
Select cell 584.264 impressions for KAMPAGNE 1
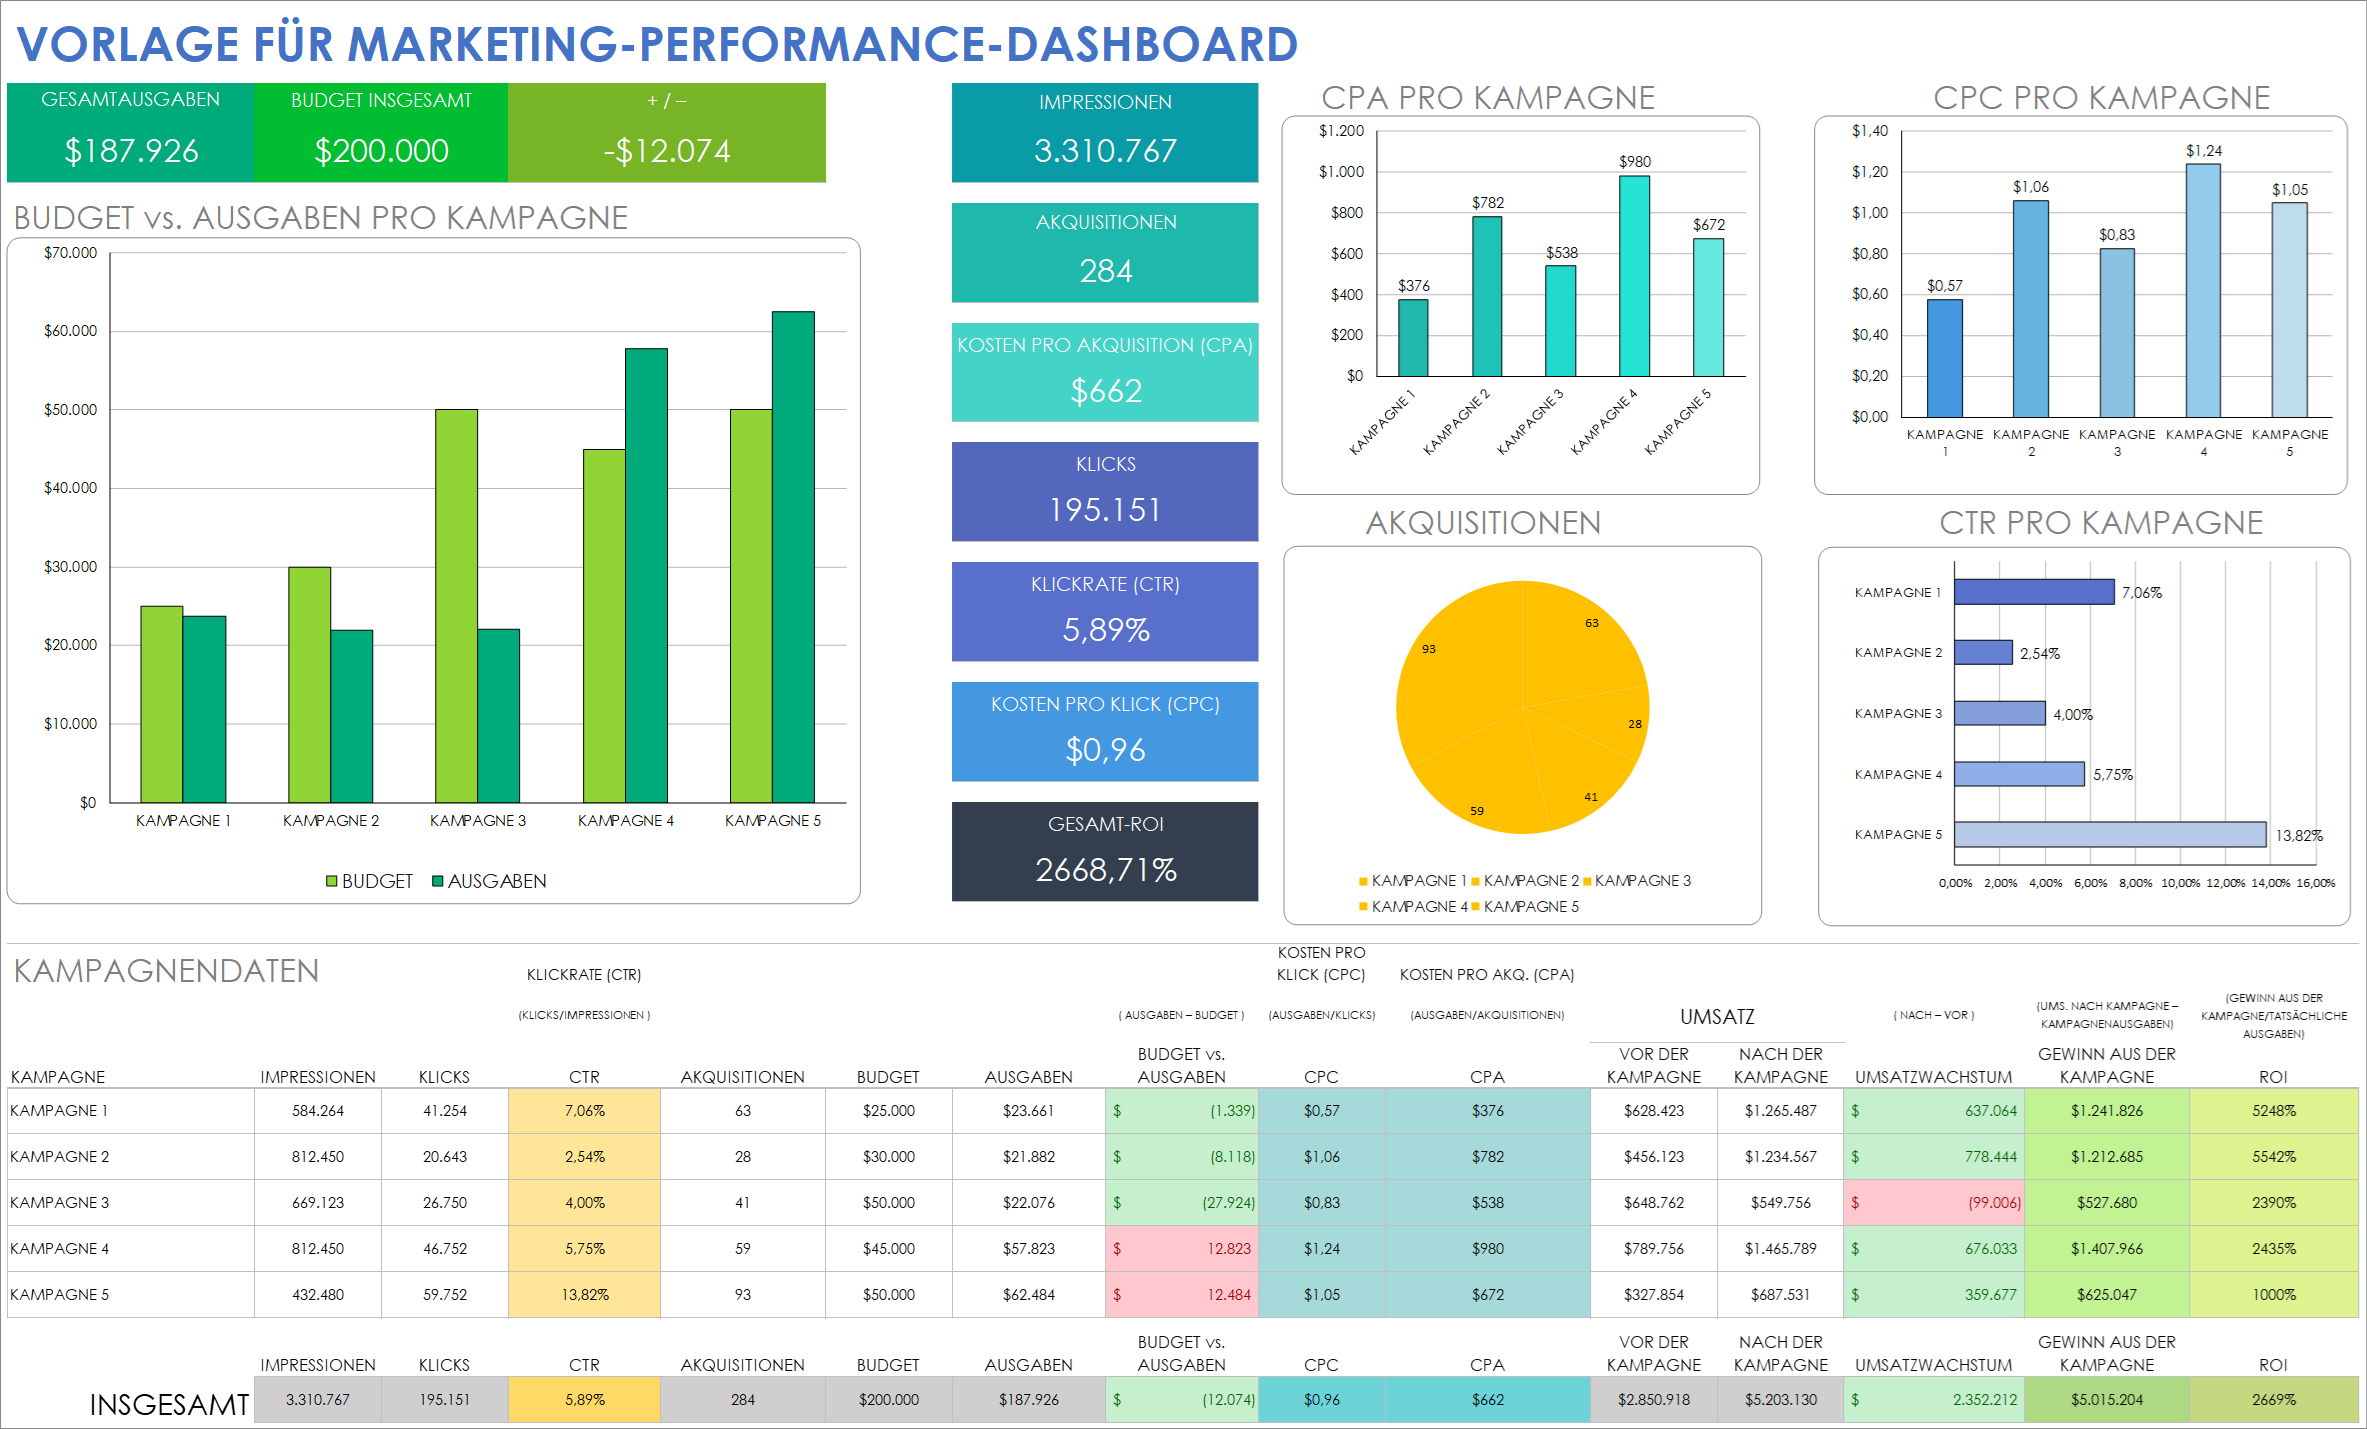click(318, 1111)
